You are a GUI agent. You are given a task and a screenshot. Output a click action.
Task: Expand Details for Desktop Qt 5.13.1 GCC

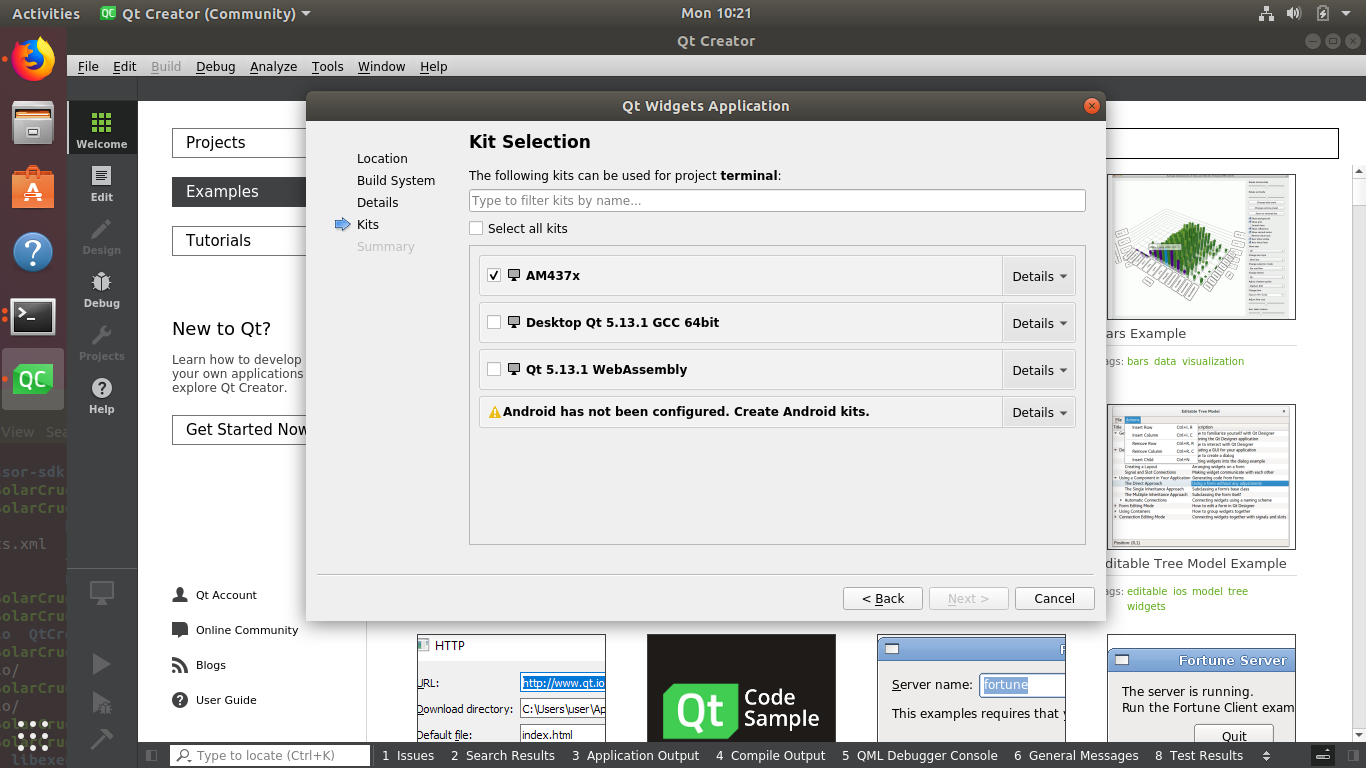tap(1039, 323)
